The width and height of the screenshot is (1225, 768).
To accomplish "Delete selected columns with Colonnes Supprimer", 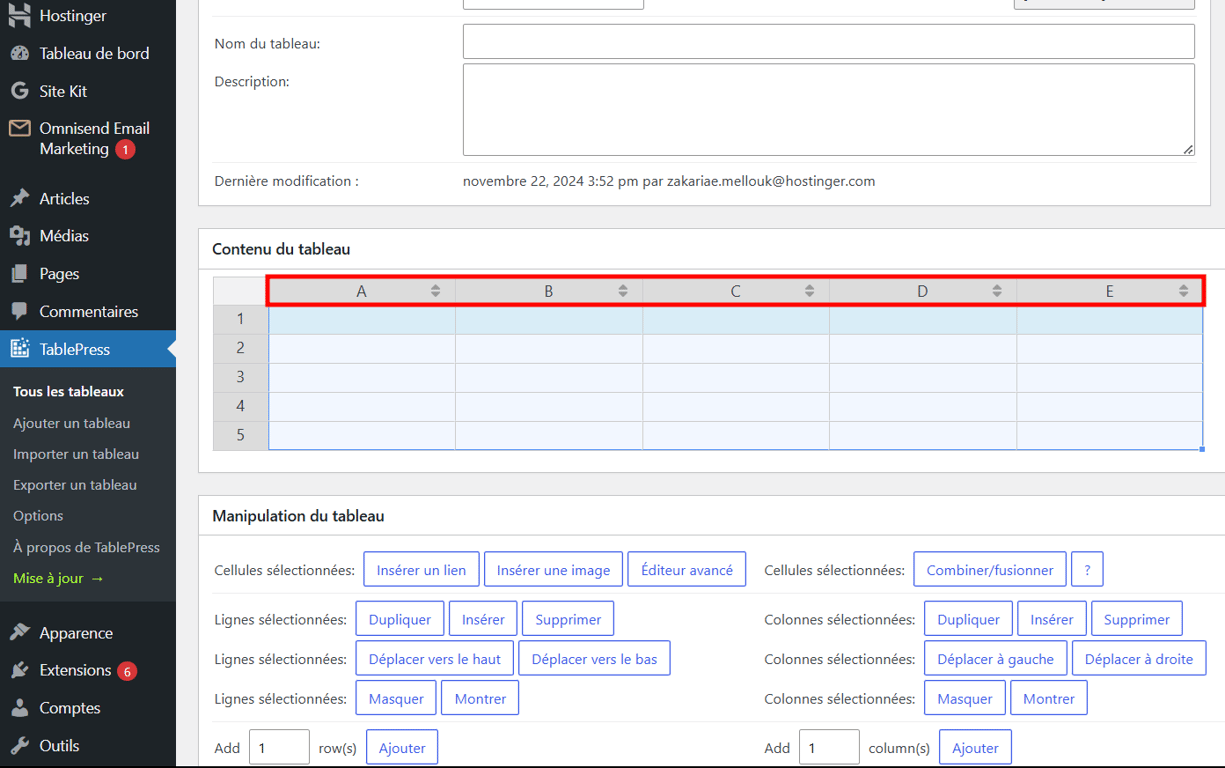I will (x=1137, y=619).
